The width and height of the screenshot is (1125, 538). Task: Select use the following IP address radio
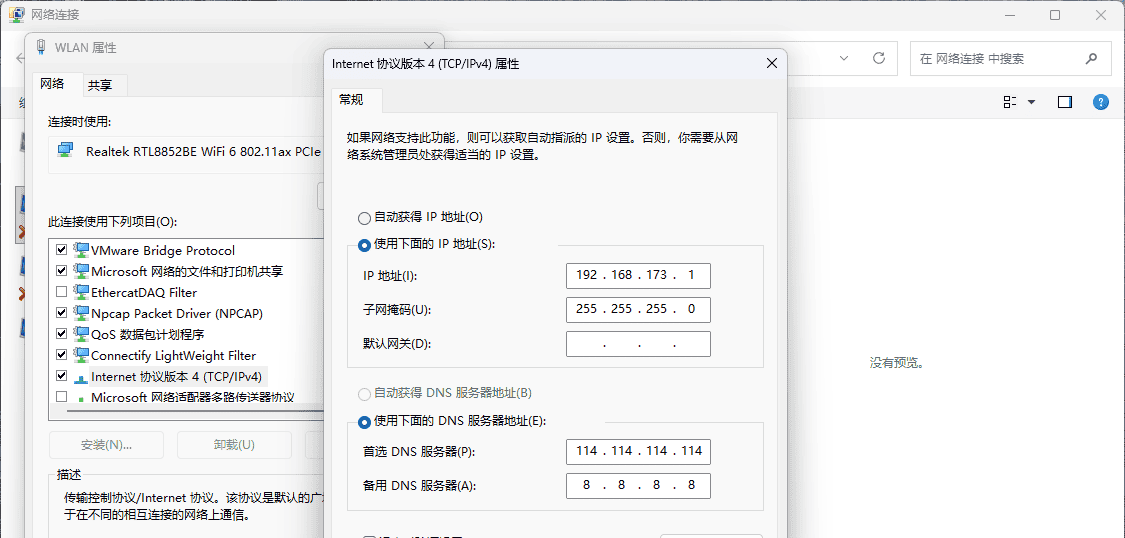pos(364,244)
